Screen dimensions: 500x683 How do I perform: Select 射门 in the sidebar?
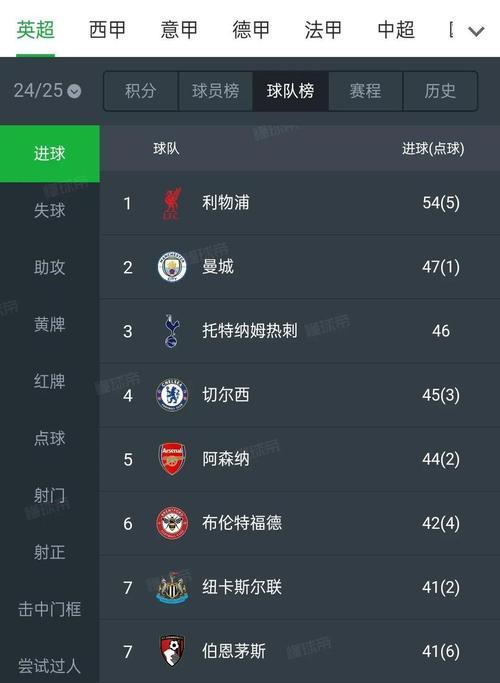click(x=50, y=495)
